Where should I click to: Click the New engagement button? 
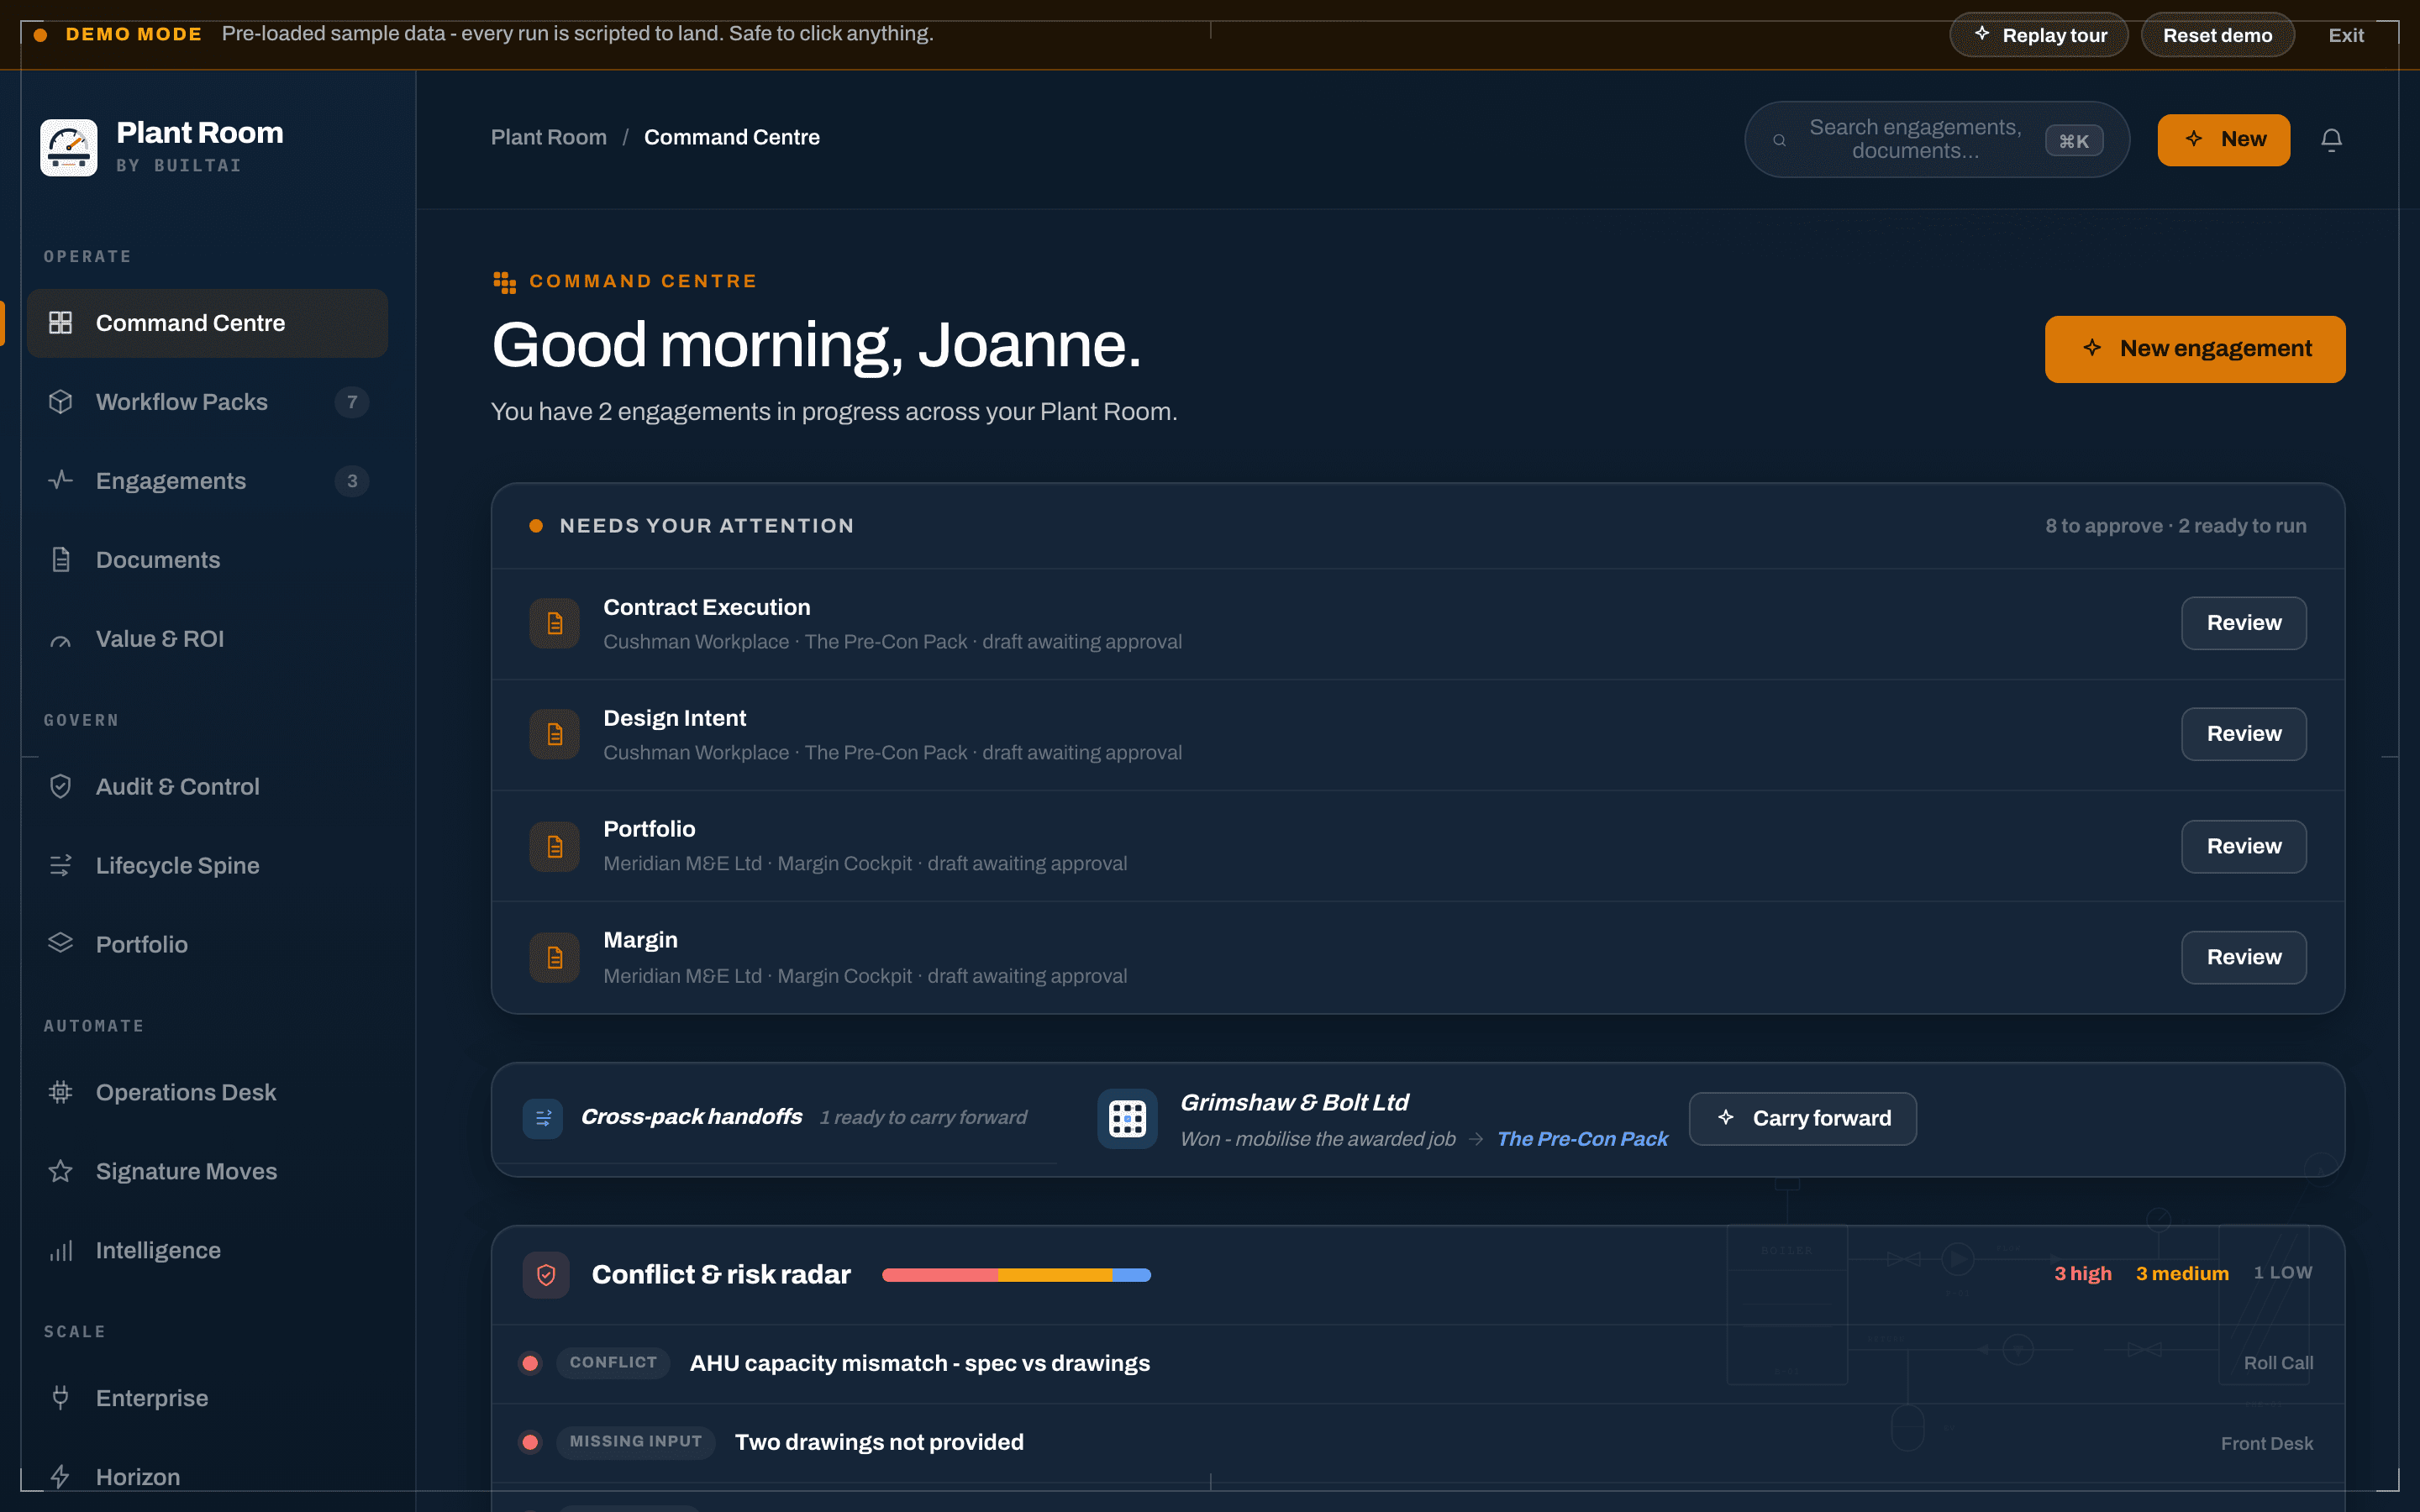pos(2195,349)
